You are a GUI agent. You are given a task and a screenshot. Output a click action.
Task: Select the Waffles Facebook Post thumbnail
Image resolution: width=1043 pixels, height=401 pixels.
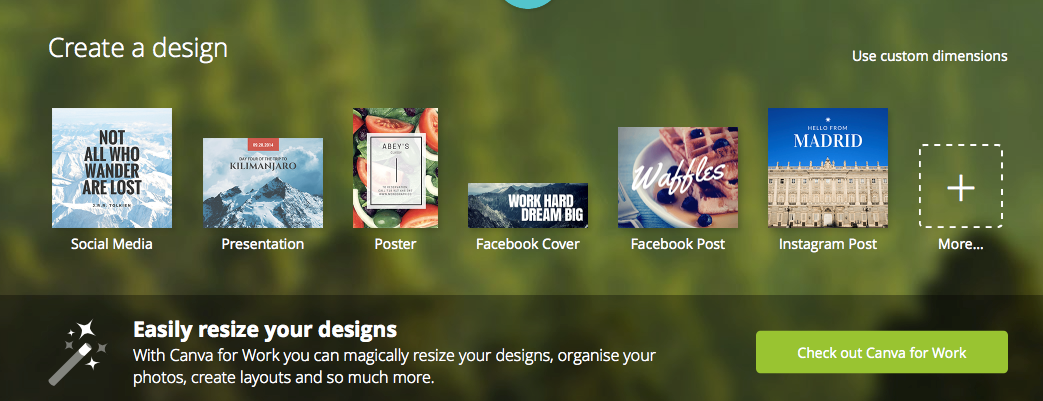click(678, 178)
